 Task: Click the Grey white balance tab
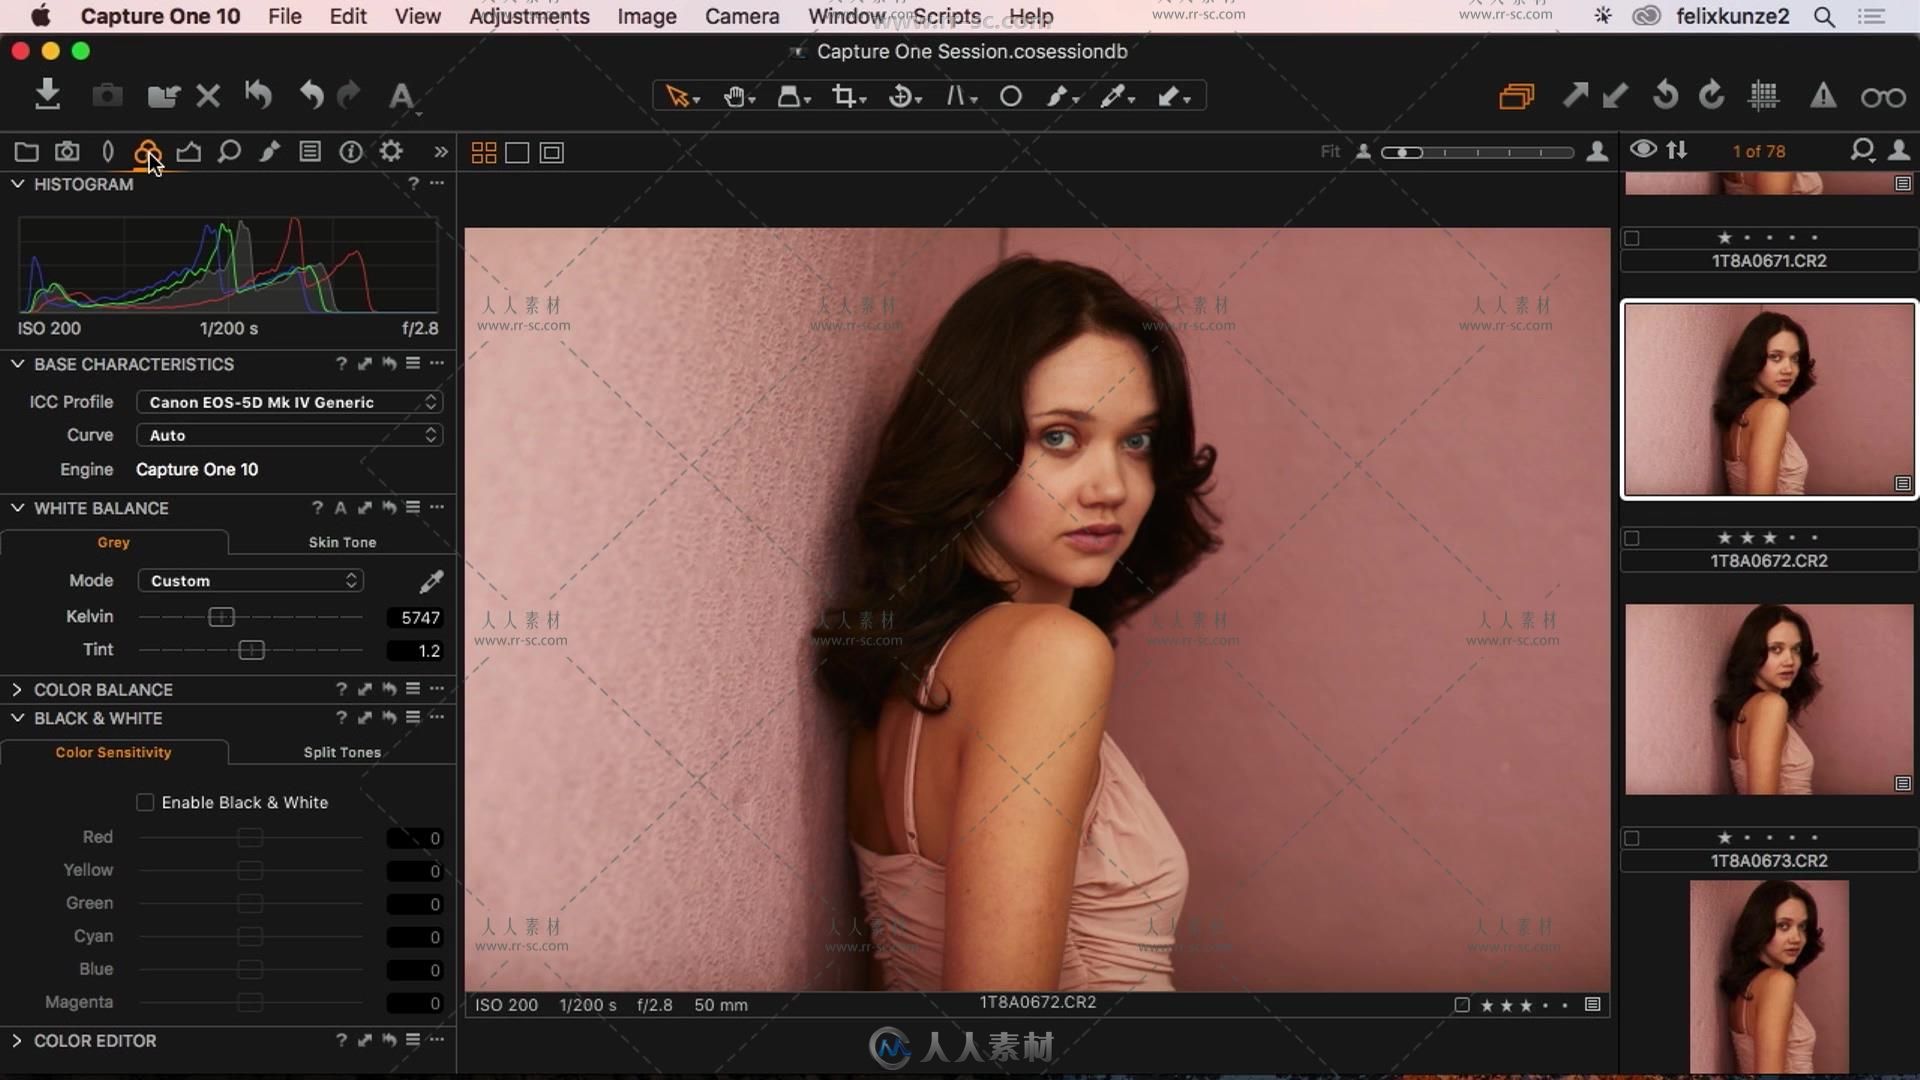[112, 541]
